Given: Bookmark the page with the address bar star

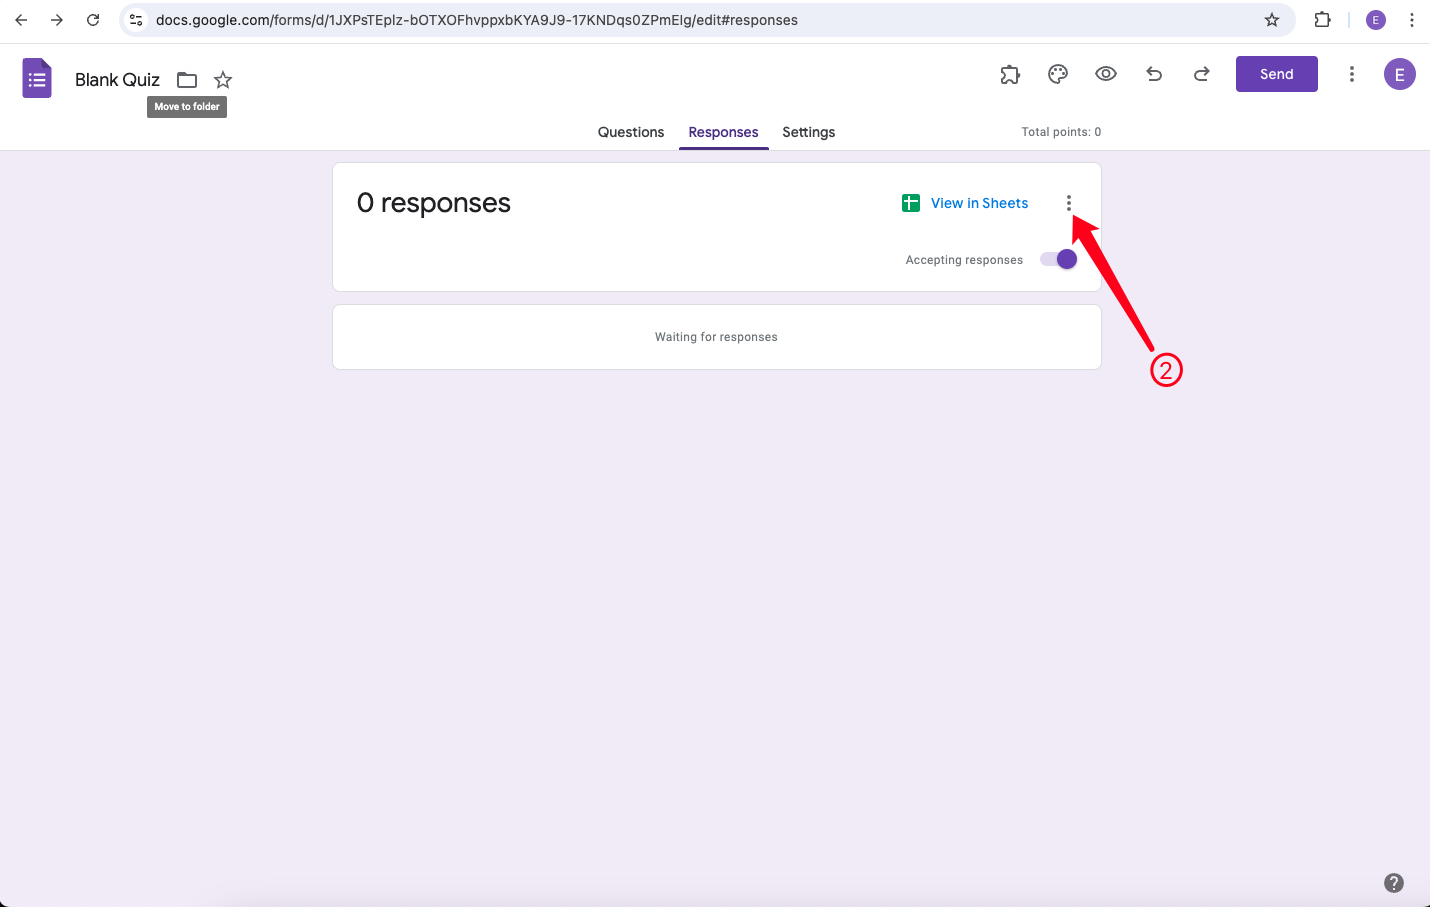Looking at the screenshot, I should 1271,20.
